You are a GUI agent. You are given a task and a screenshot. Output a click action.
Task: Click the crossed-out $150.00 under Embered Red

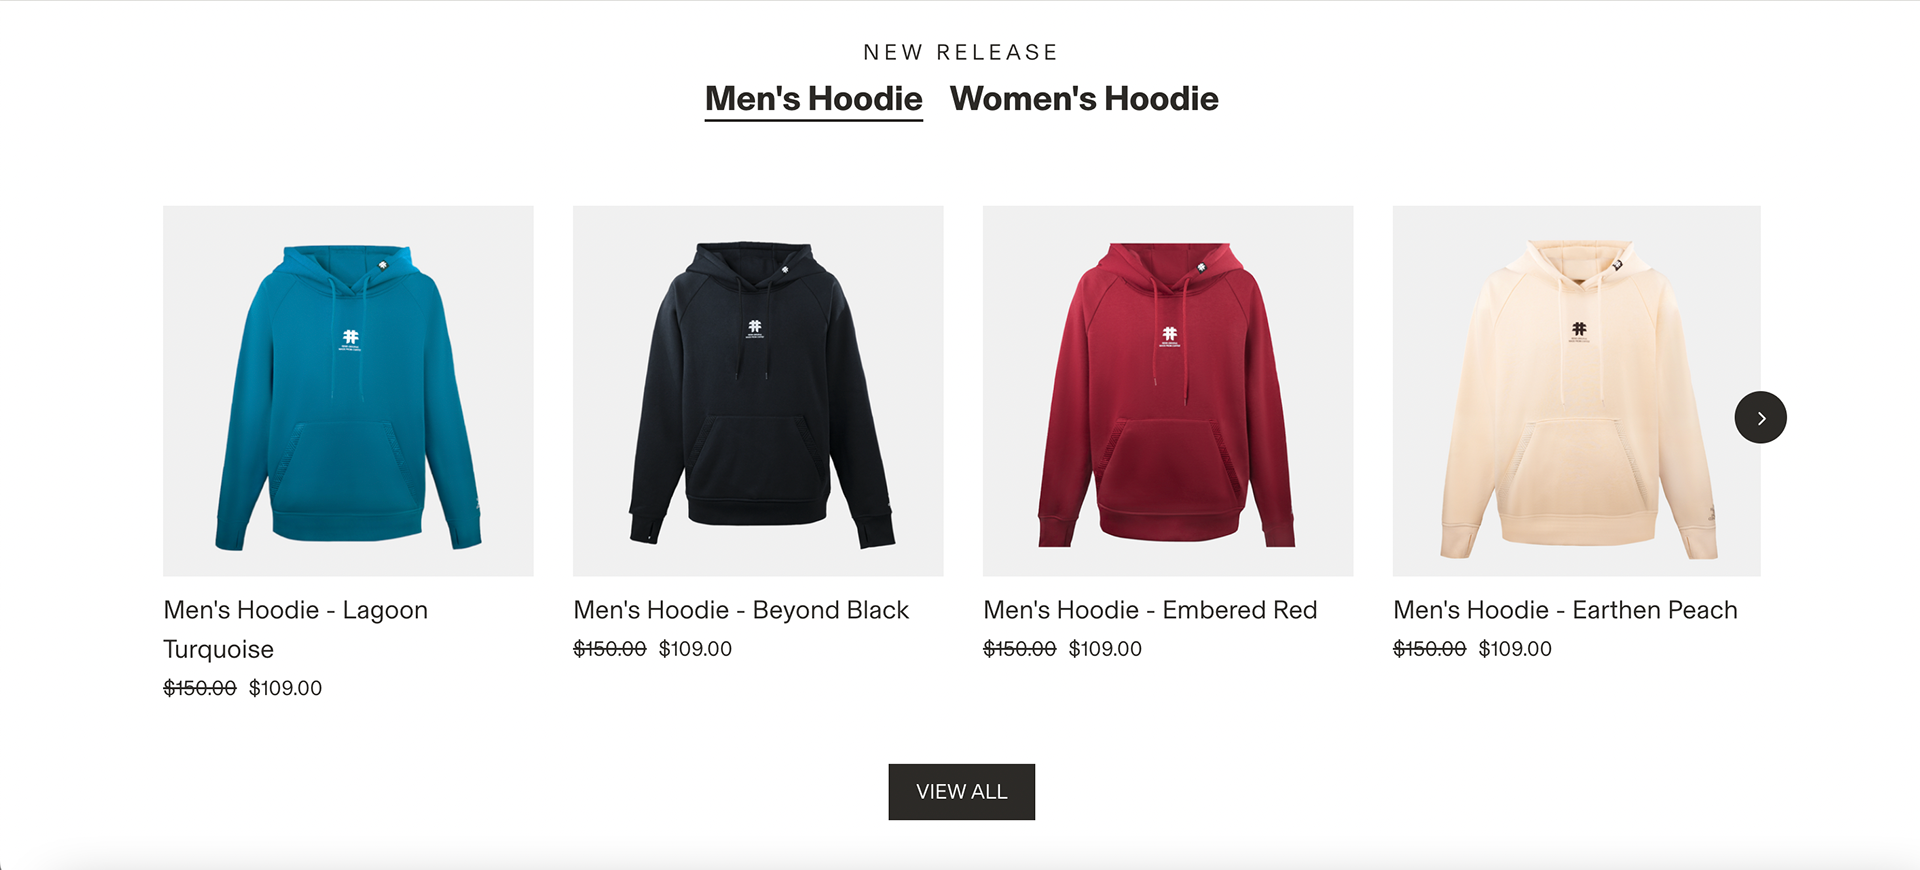(x=1020, y=649)
